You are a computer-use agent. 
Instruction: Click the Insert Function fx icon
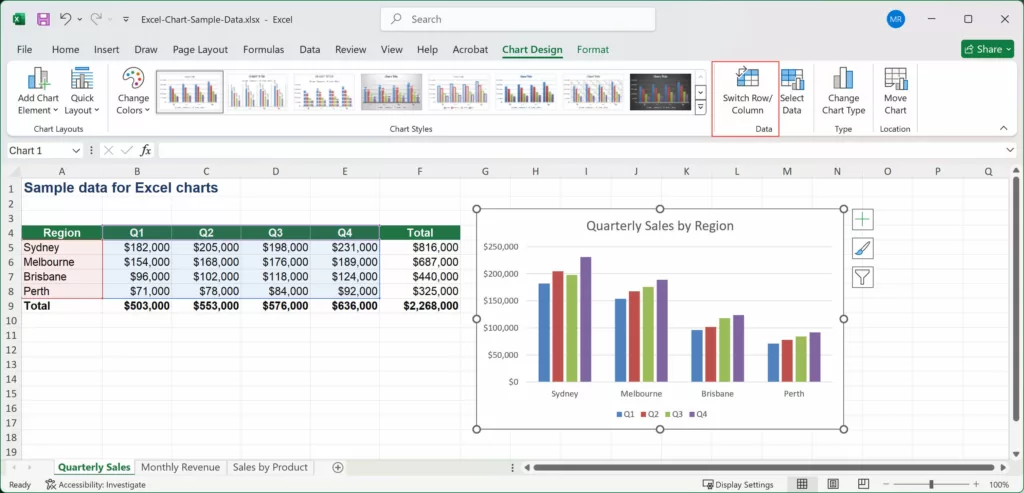pyautogui.click(x=146, y=151)
